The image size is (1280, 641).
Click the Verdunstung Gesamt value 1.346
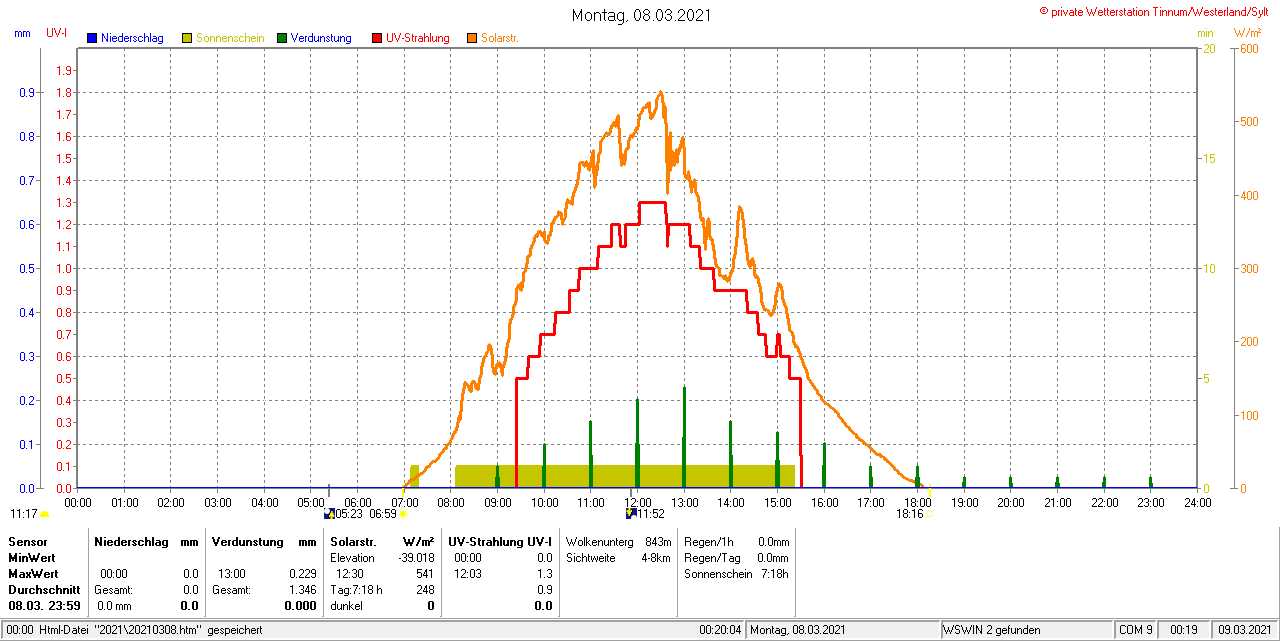[302, 590]
